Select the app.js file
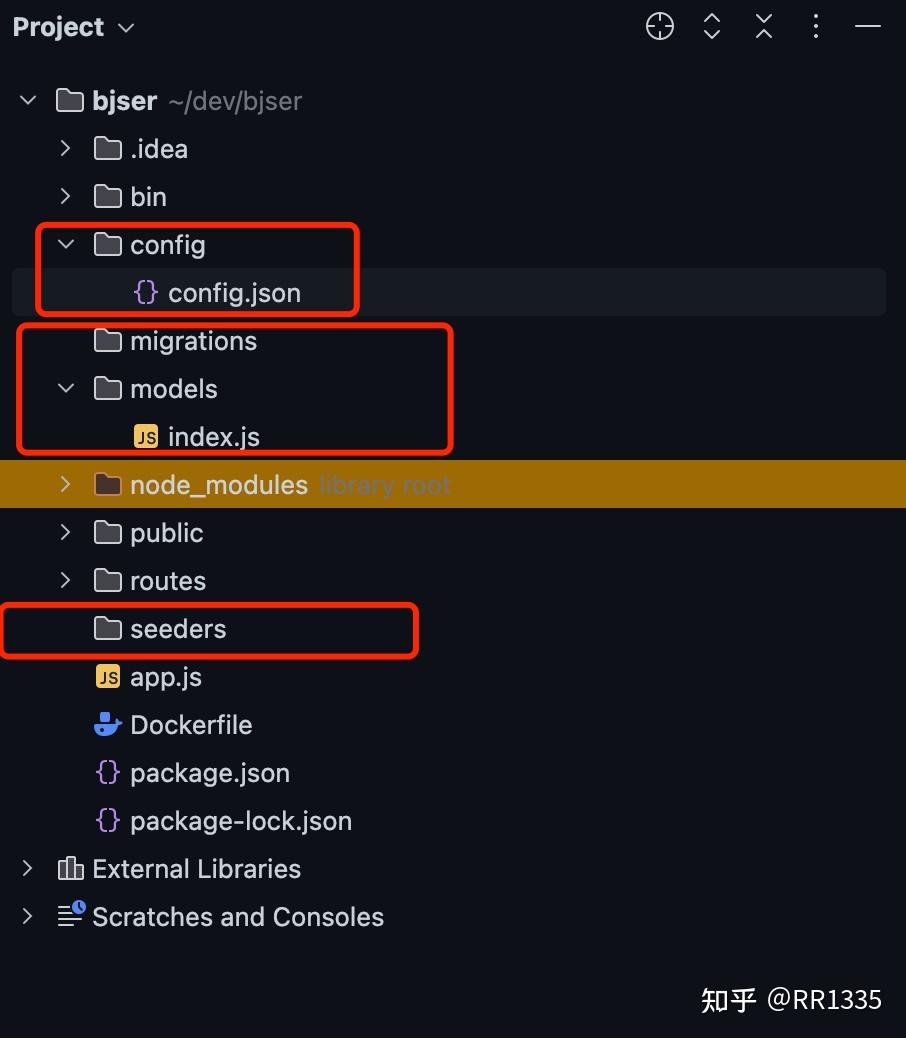The width and height of the screenshot is (906, 1038). pos(165,677)
